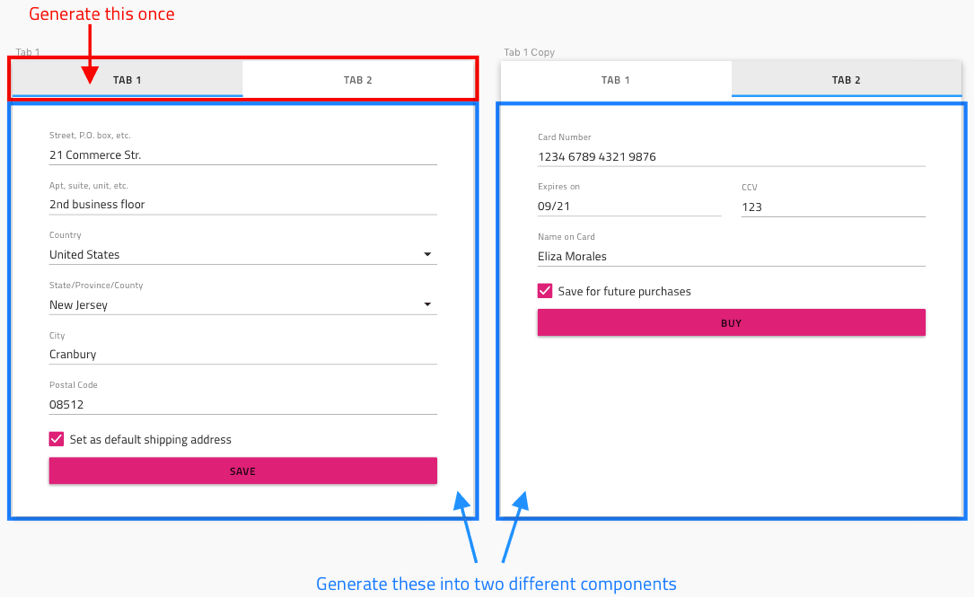The height and width of the screenshot is (597, 974).
Task: Click the CCV field
Action: click(x=833, y=207)
